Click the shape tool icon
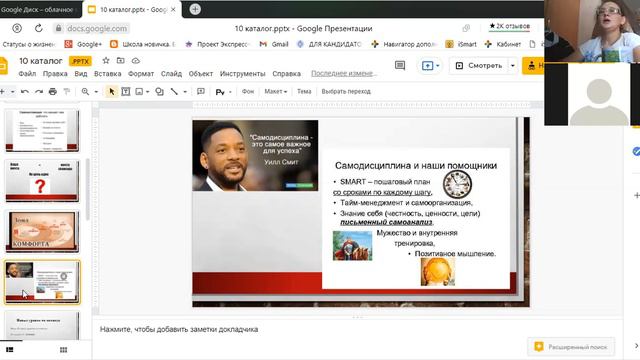 (160, 91)
